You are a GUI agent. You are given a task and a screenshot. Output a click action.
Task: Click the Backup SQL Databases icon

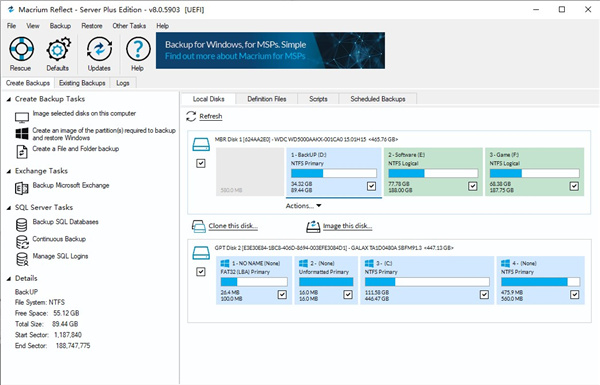21,225
